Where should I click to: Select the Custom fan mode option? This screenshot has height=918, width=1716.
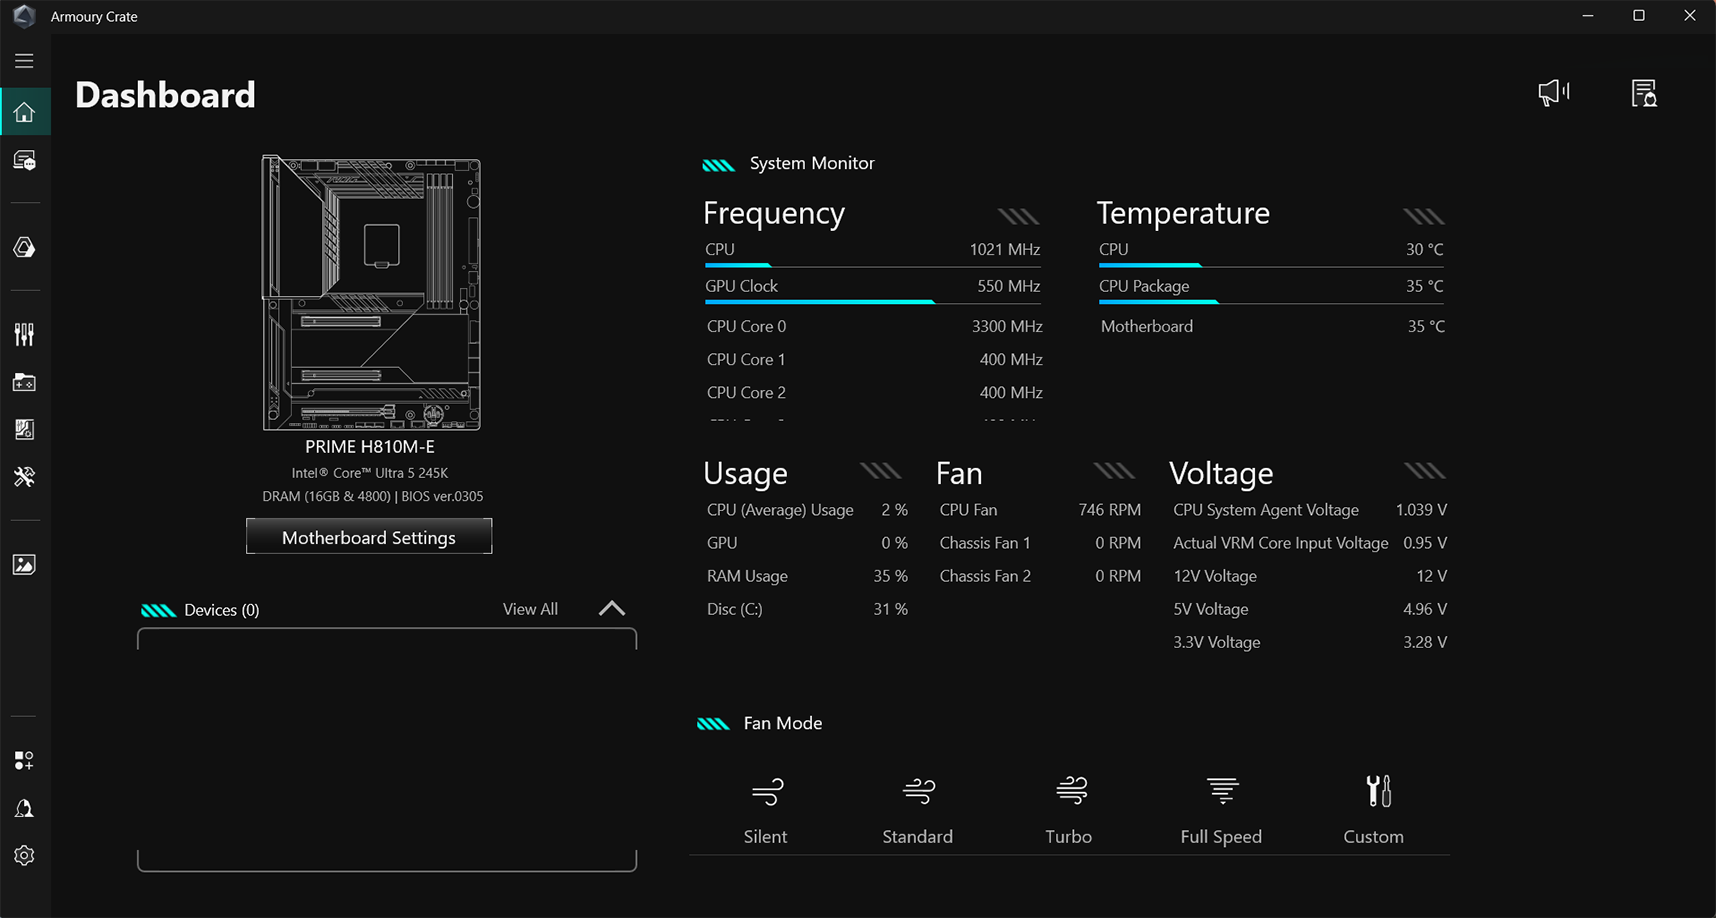[1373, 808]
